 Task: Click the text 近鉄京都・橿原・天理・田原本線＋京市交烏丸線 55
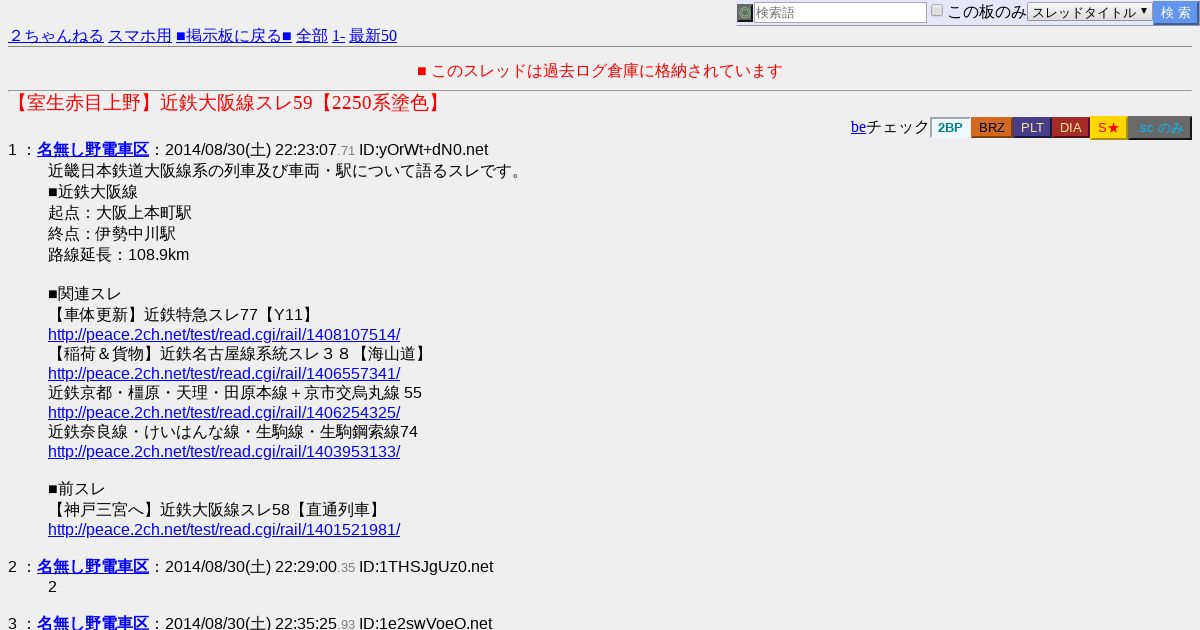[235, 393]
